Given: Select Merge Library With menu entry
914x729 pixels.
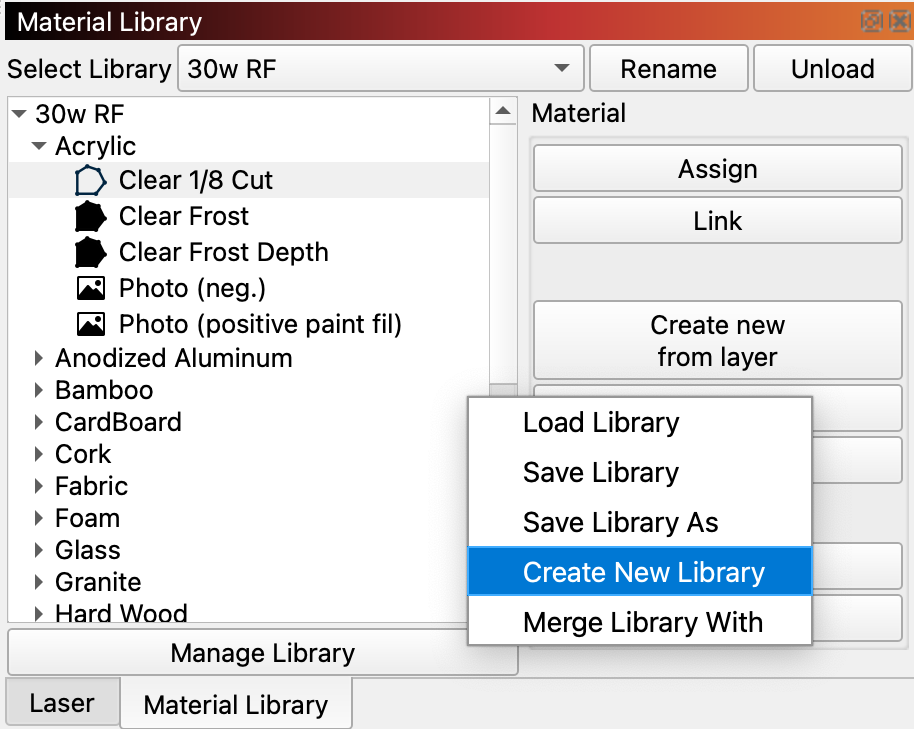Looking at the screenshot, I should 642,623.
